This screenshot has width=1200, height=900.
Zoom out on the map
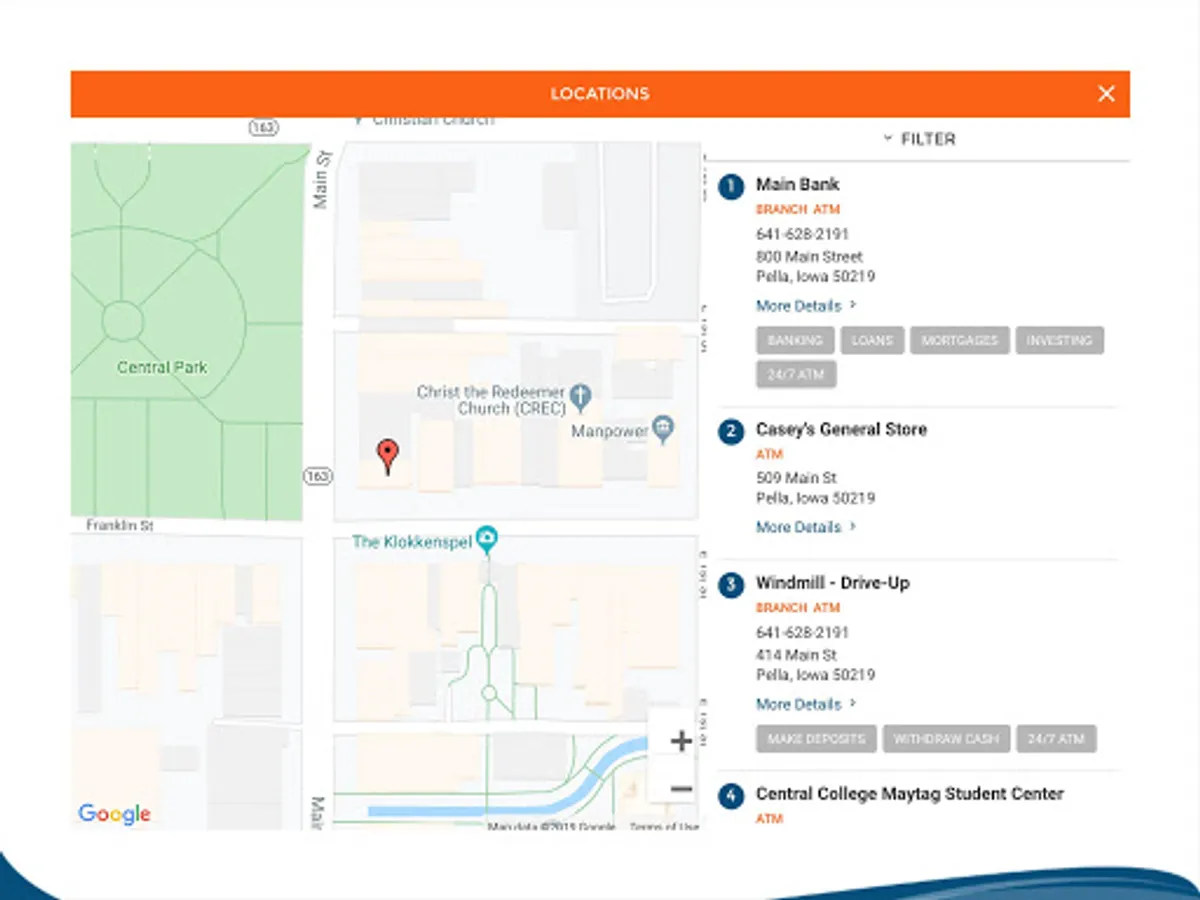tap(681, 789)
